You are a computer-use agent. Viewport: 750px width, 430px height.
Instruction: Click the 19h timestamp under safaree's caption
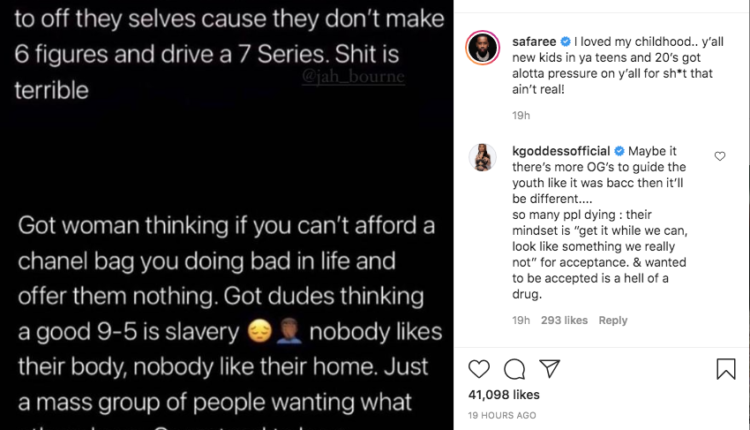point(521,115)
